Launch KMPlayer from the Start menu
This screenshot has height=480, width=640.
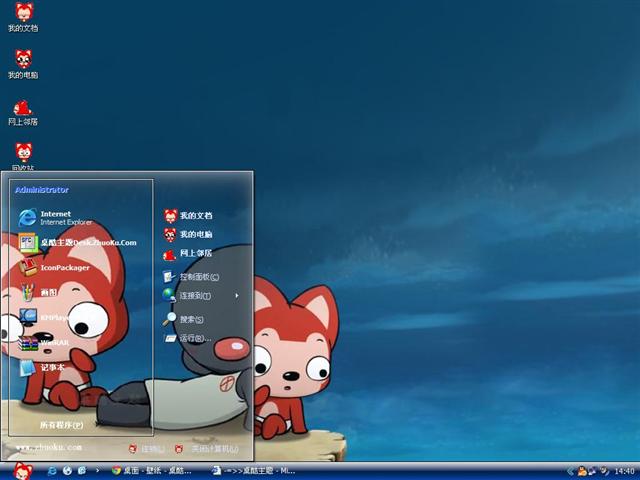coord(44,317)
